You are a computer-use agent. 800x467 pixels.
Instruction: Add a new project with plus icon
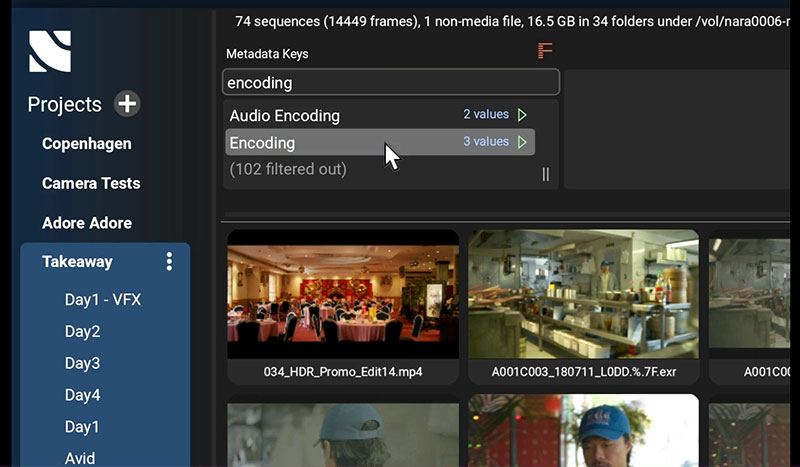coord(127,104)
